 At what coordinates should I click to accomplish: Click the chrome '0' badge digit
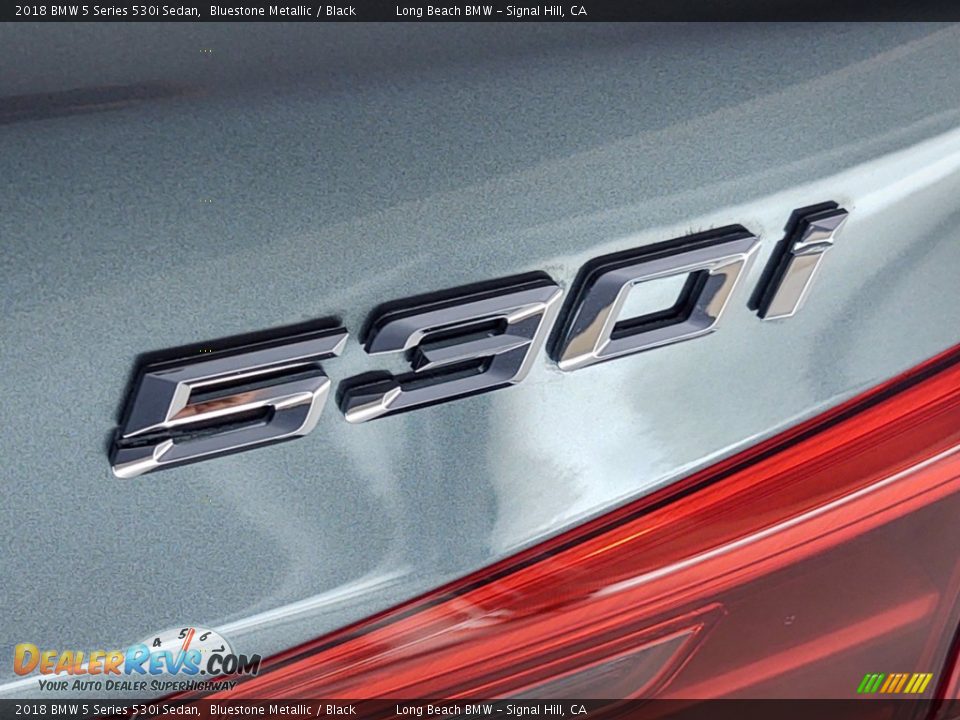pos(655,299)
